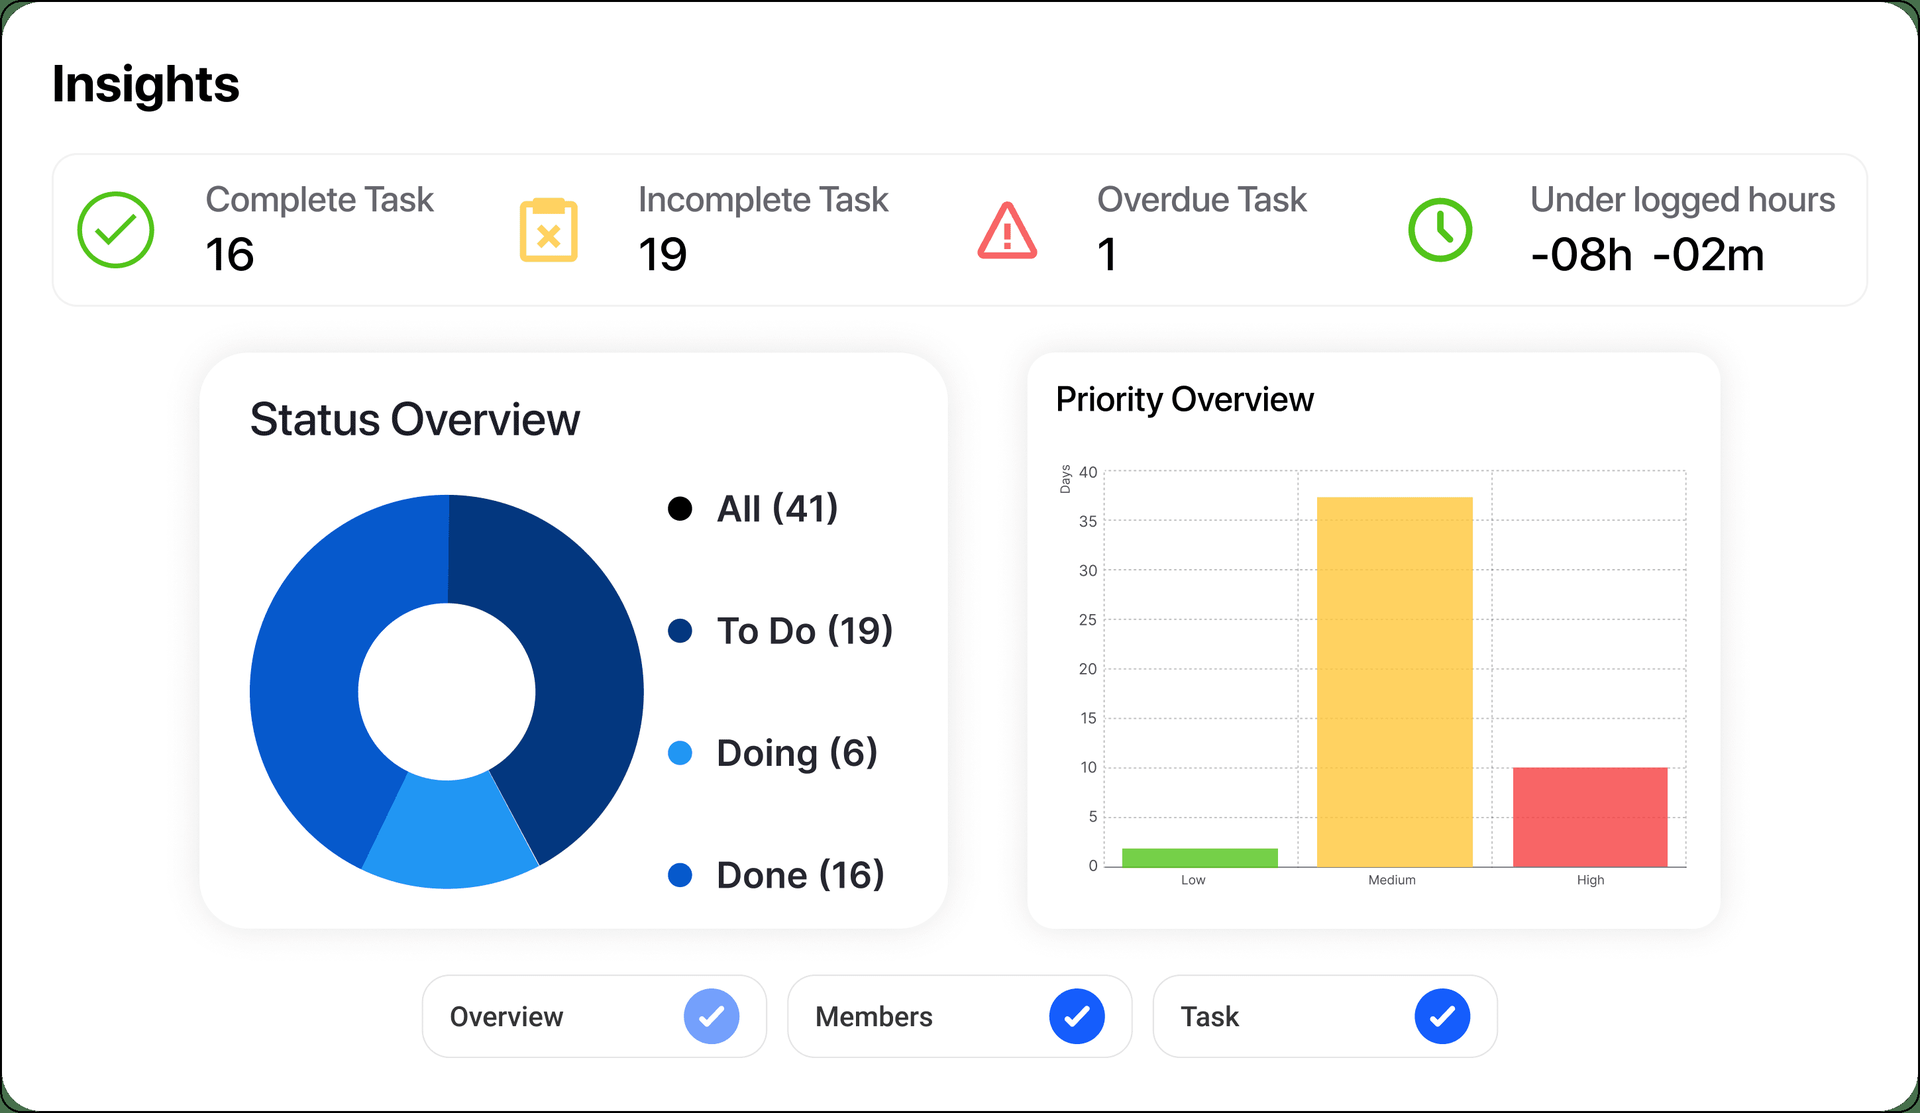Select the Overview option label

click(506, 1017)
